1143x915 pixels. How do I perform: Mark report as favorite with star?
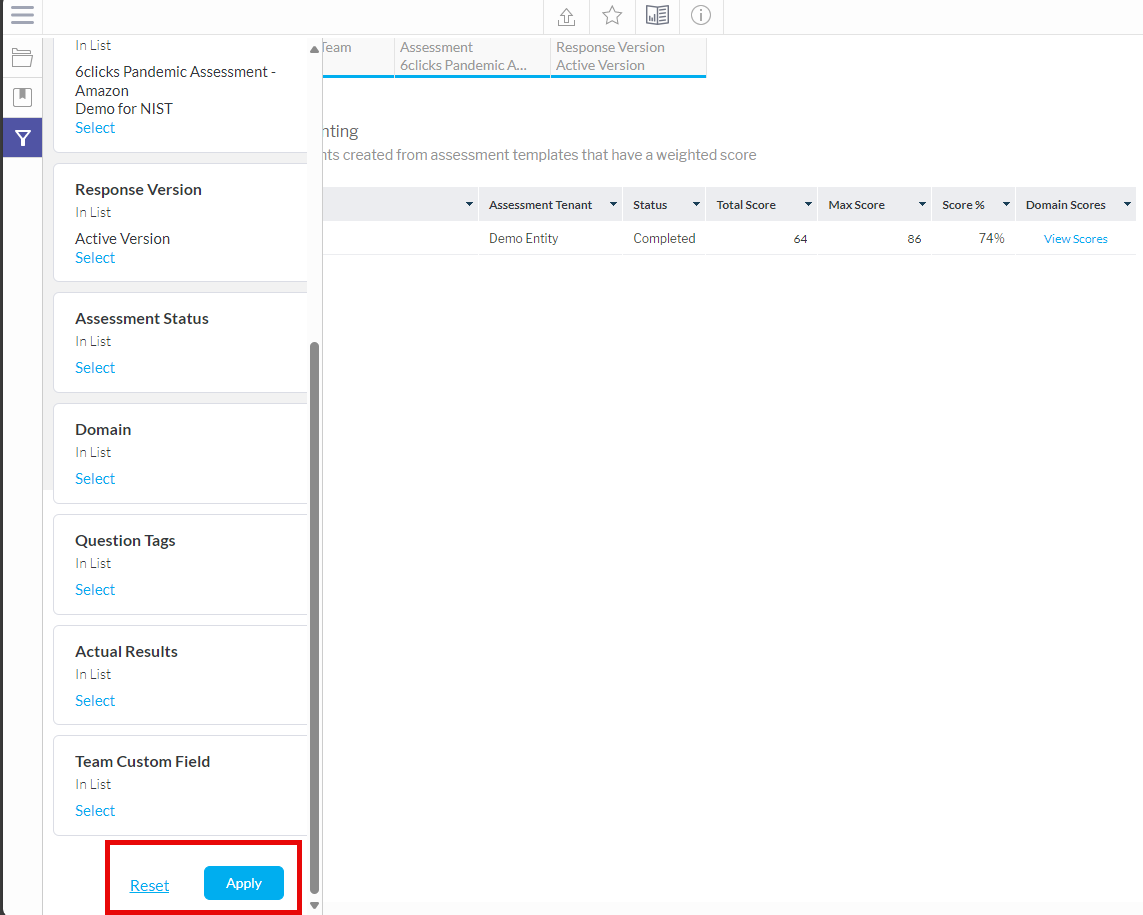pyautogui.click(x=612, y=15)
